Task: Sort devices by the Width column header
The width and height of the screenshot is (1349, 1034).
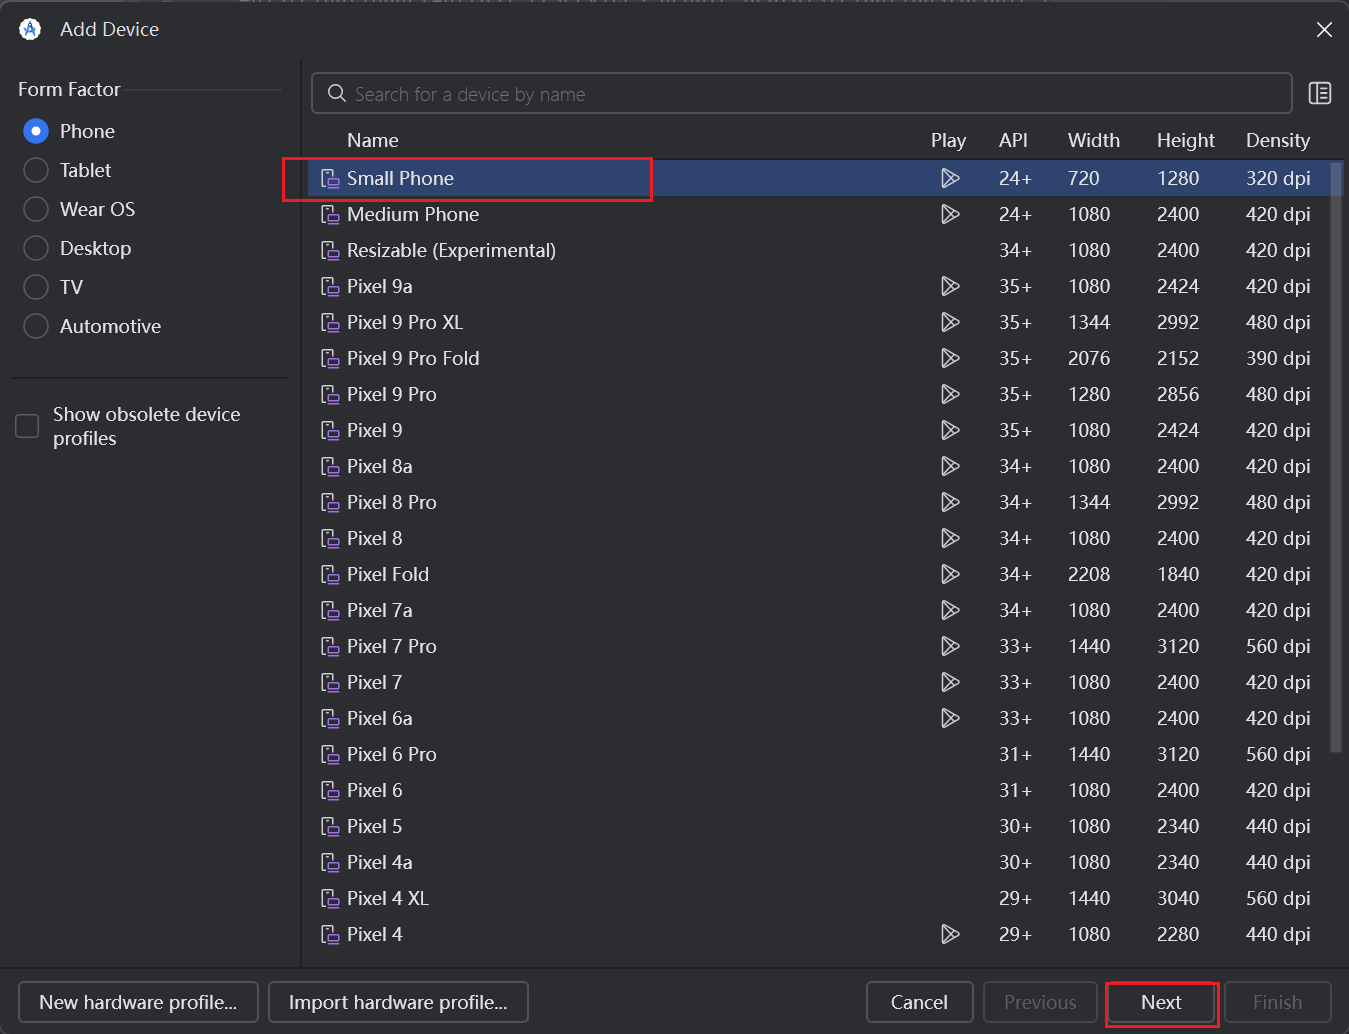Action: 1094,140
